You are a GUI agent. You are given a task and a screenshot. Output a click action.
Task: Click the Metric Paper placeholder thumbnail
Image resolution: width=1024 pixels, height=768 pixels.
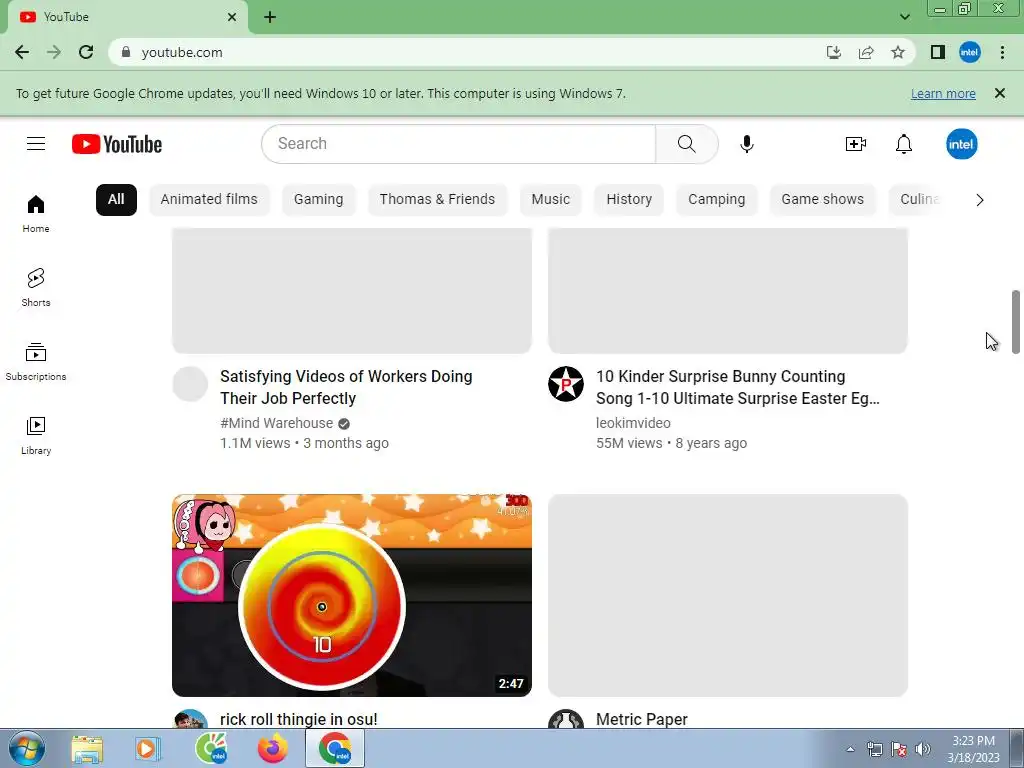(728, 595)
